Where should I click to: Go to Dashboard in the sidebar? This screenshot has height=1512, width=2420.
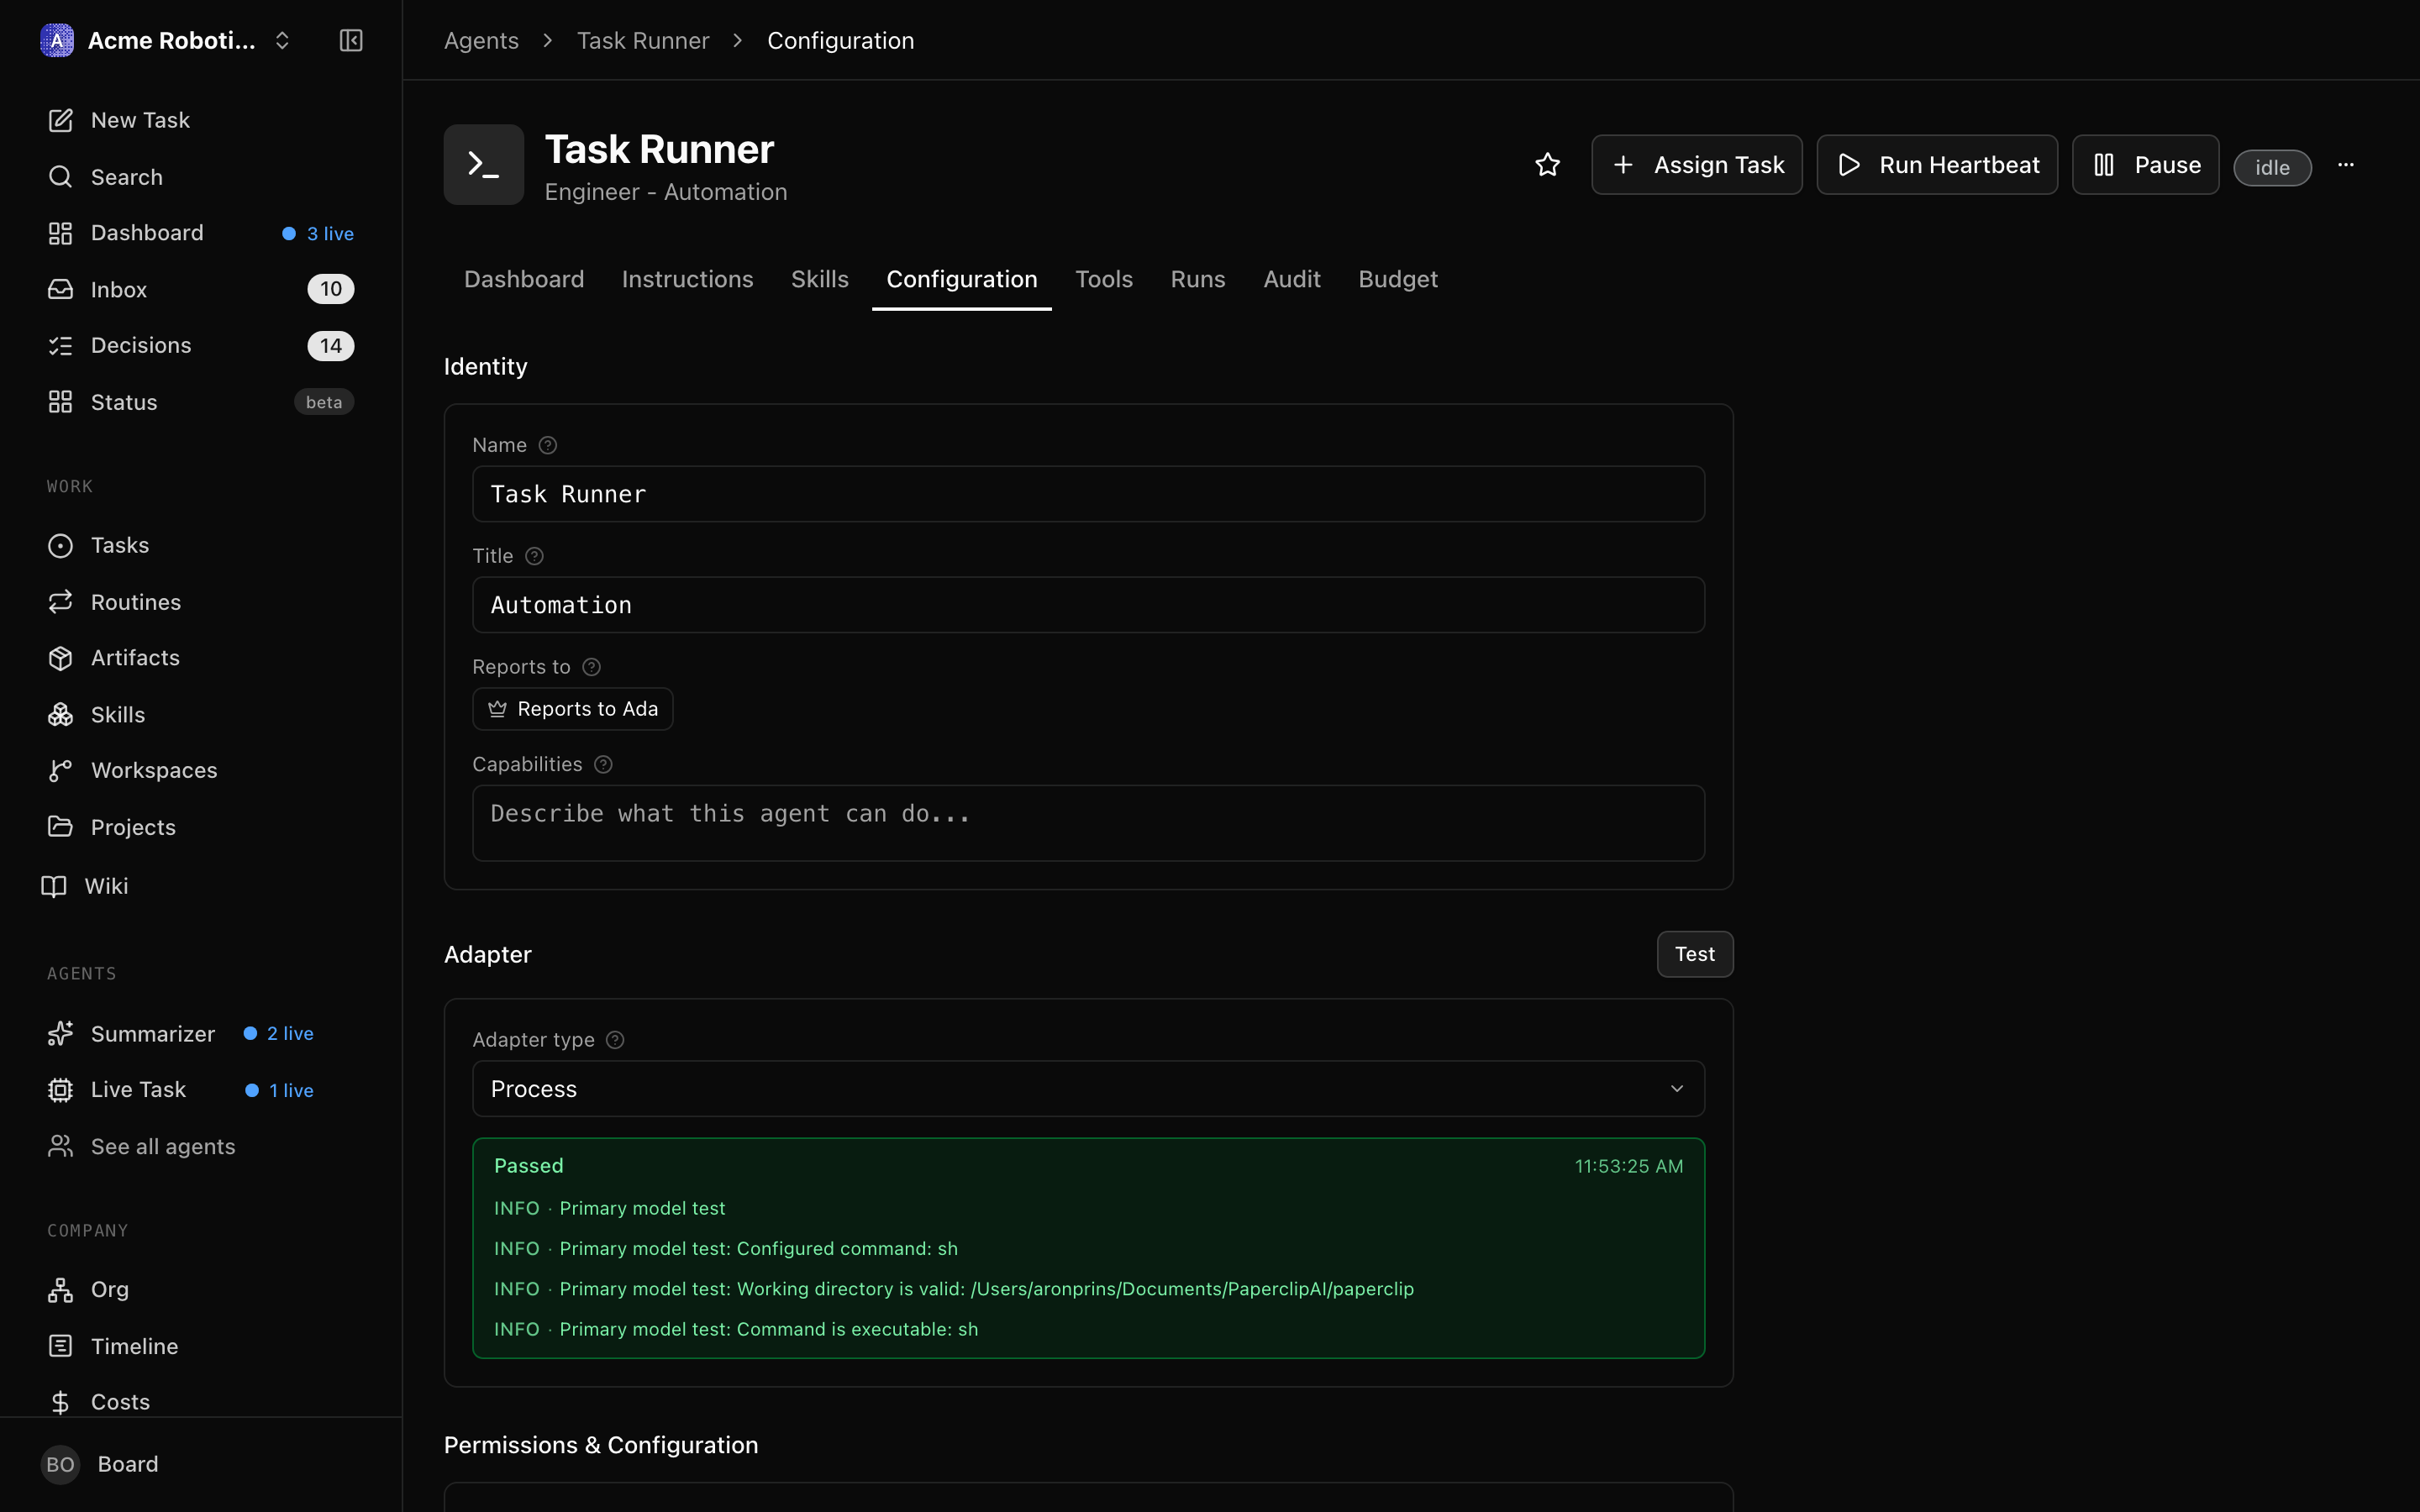pos(200,233)
